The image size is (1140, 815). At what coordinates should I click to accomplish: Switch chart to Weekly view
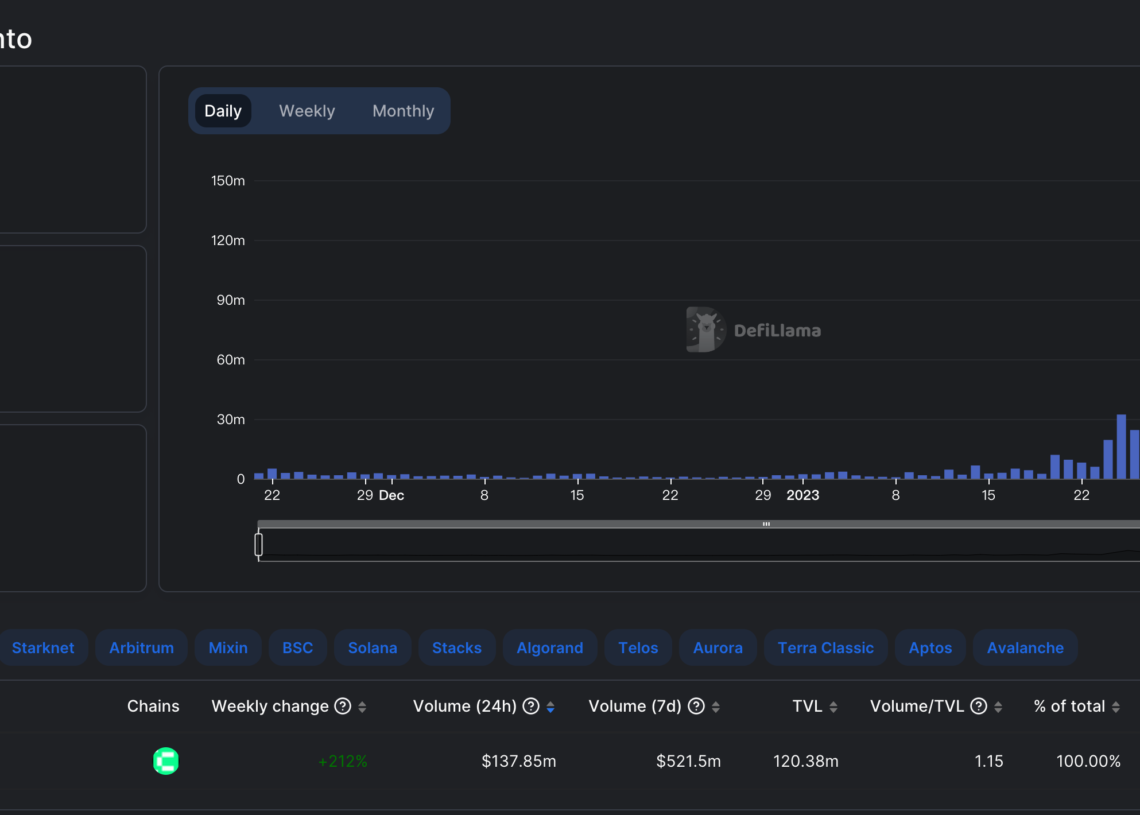tap(306, 111)
